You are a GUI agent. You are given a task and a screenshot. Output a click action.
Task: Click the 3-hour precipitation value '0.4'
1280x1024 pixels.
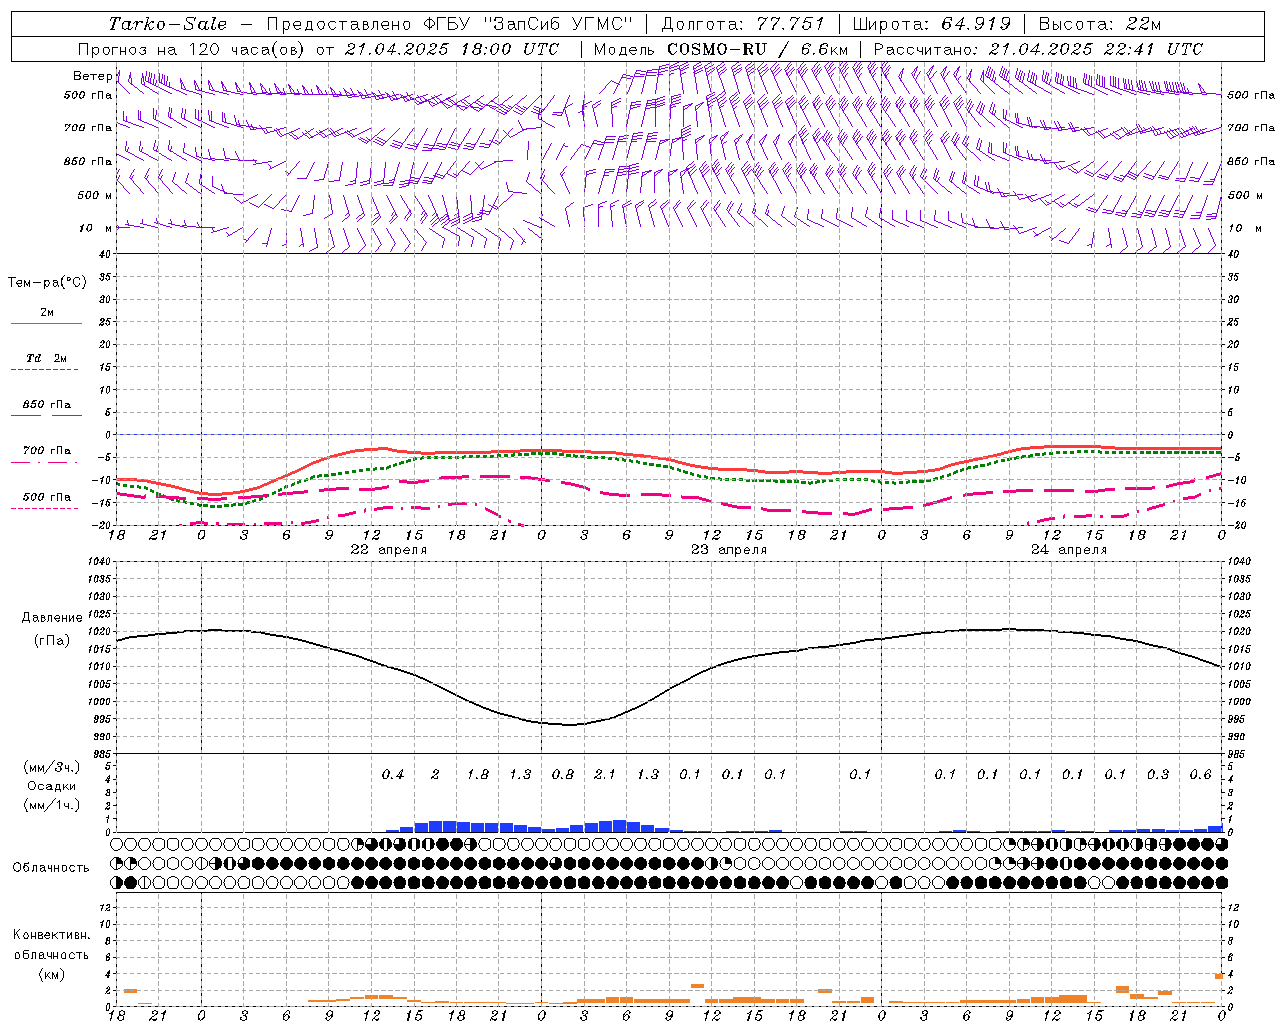pos(393,774)
